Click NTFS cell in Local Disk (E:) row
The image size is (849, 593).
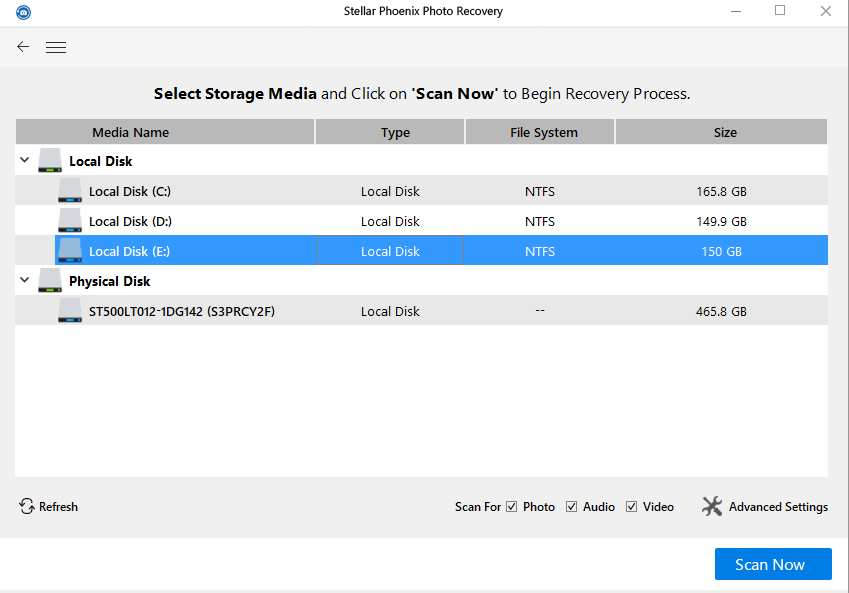coord(540,251)
